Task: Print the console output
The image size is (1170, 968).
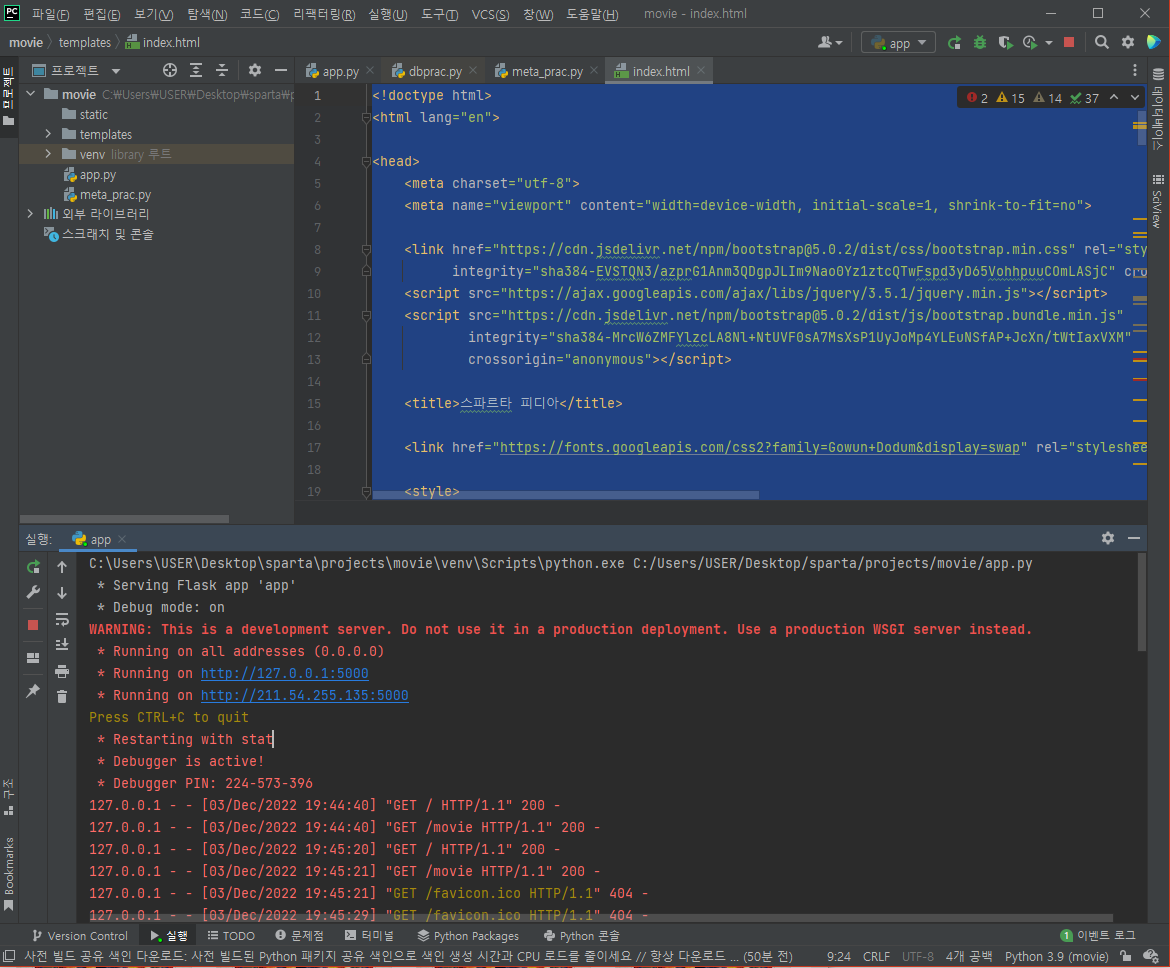Action: (x=62, y=671)
